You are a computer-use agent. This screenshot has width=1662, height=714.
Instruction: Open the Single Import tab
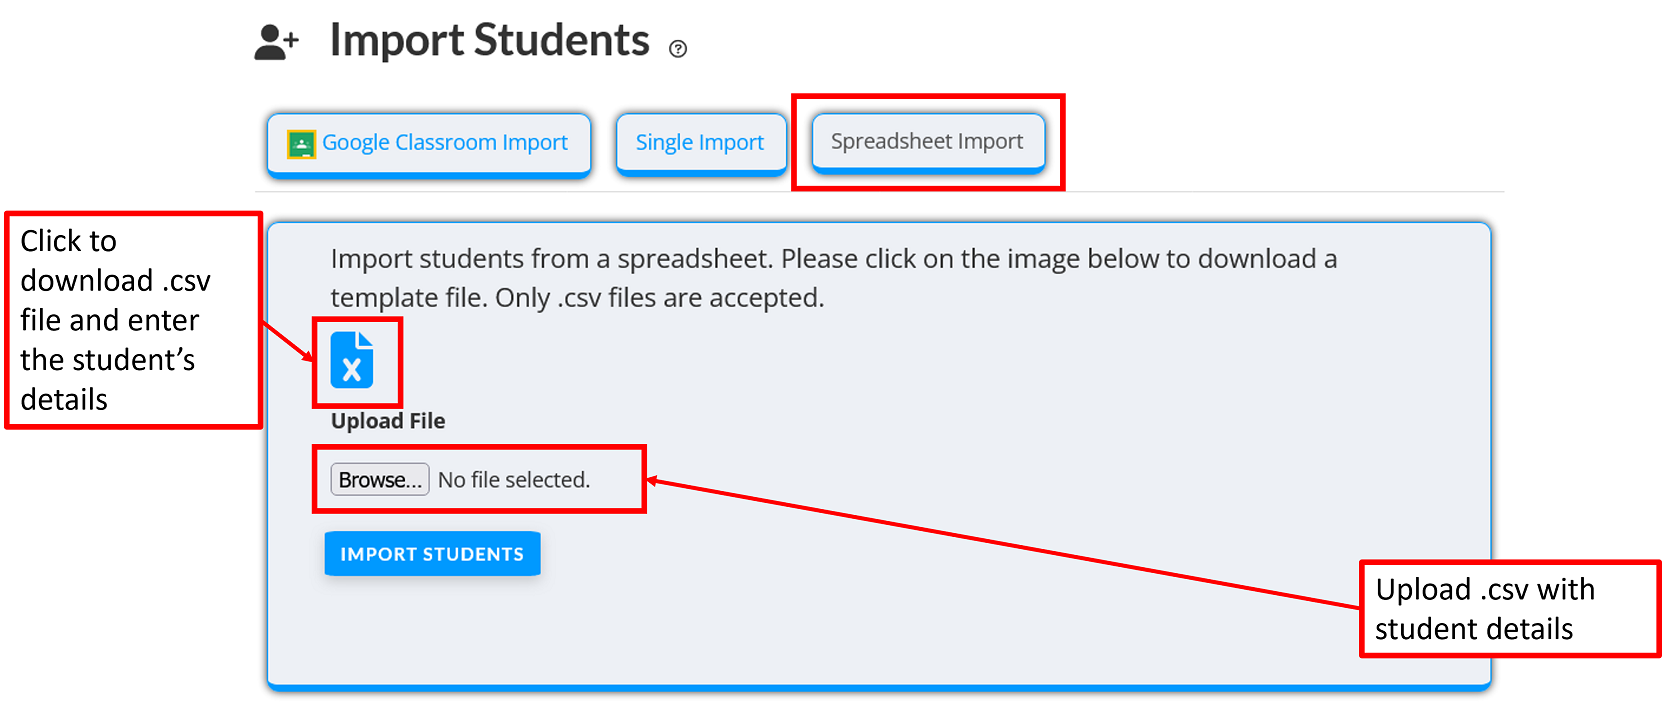point(700,142)
